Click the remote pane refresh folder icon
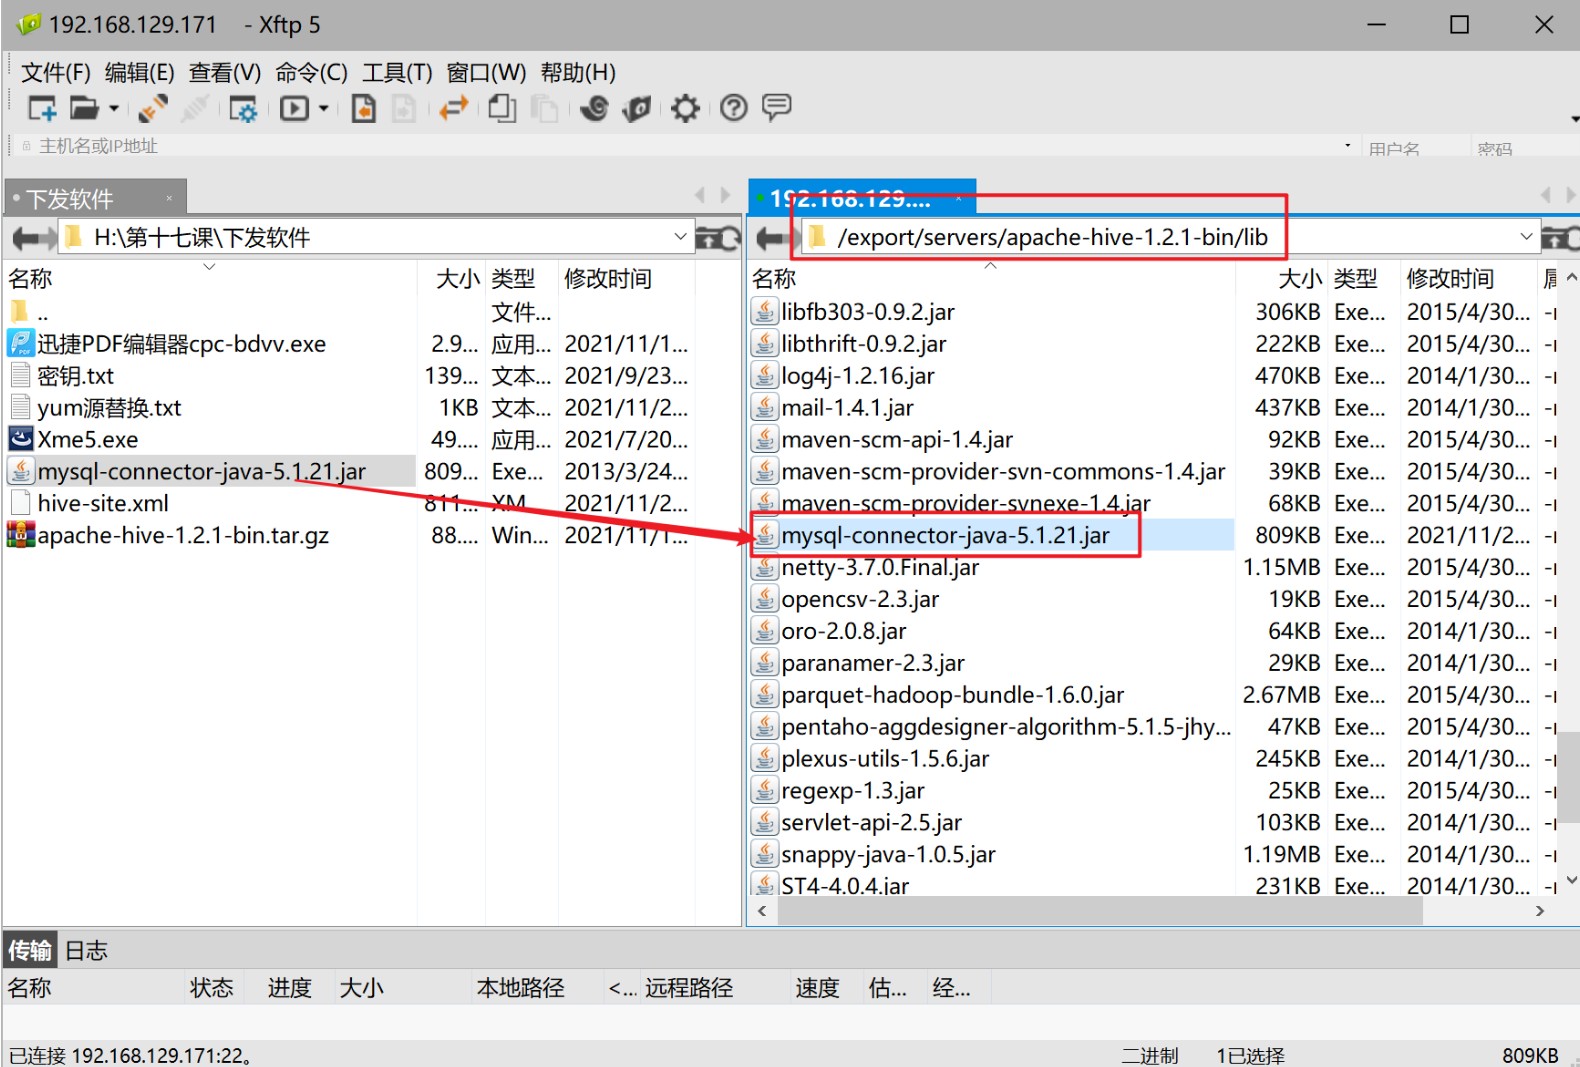 coord(1561,238)
